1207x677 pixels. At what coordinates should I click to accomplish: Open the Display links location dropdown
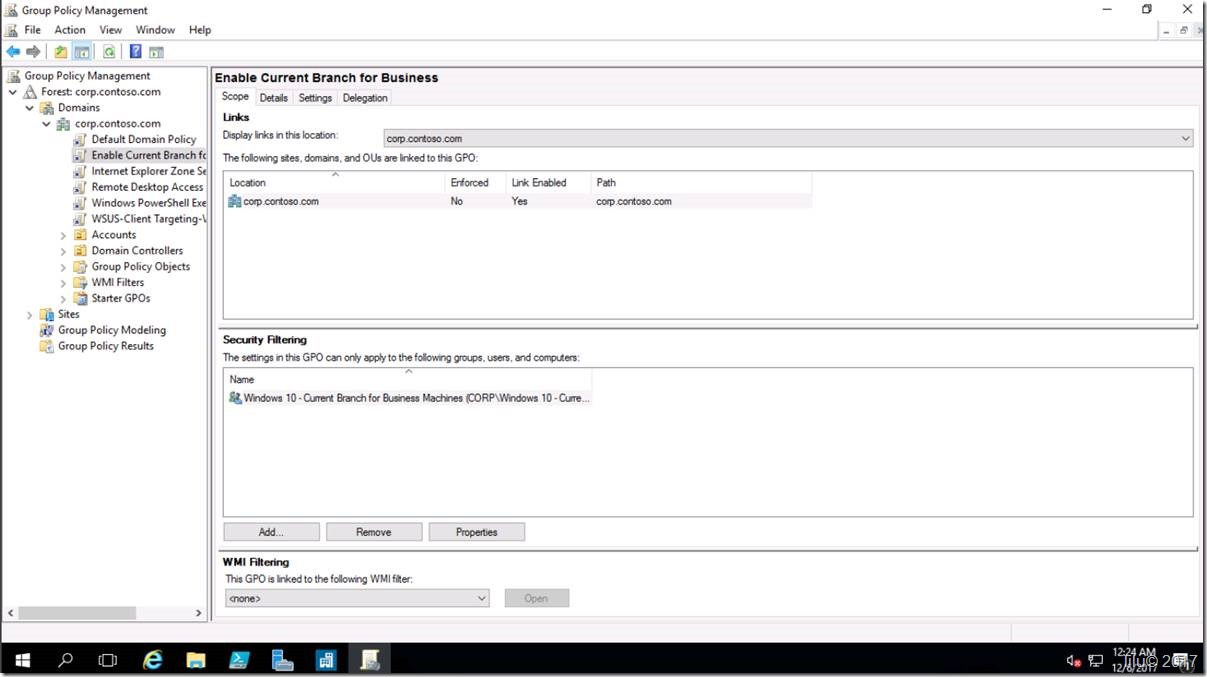point(788,138)
